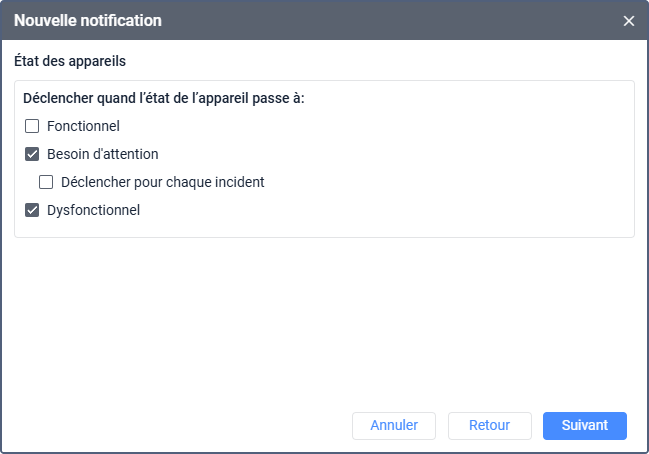The height and width of the screenshot is (454, 649).
Task: Uncheck the Dysfonctionnel checkbox
Action: coord(32,211)
